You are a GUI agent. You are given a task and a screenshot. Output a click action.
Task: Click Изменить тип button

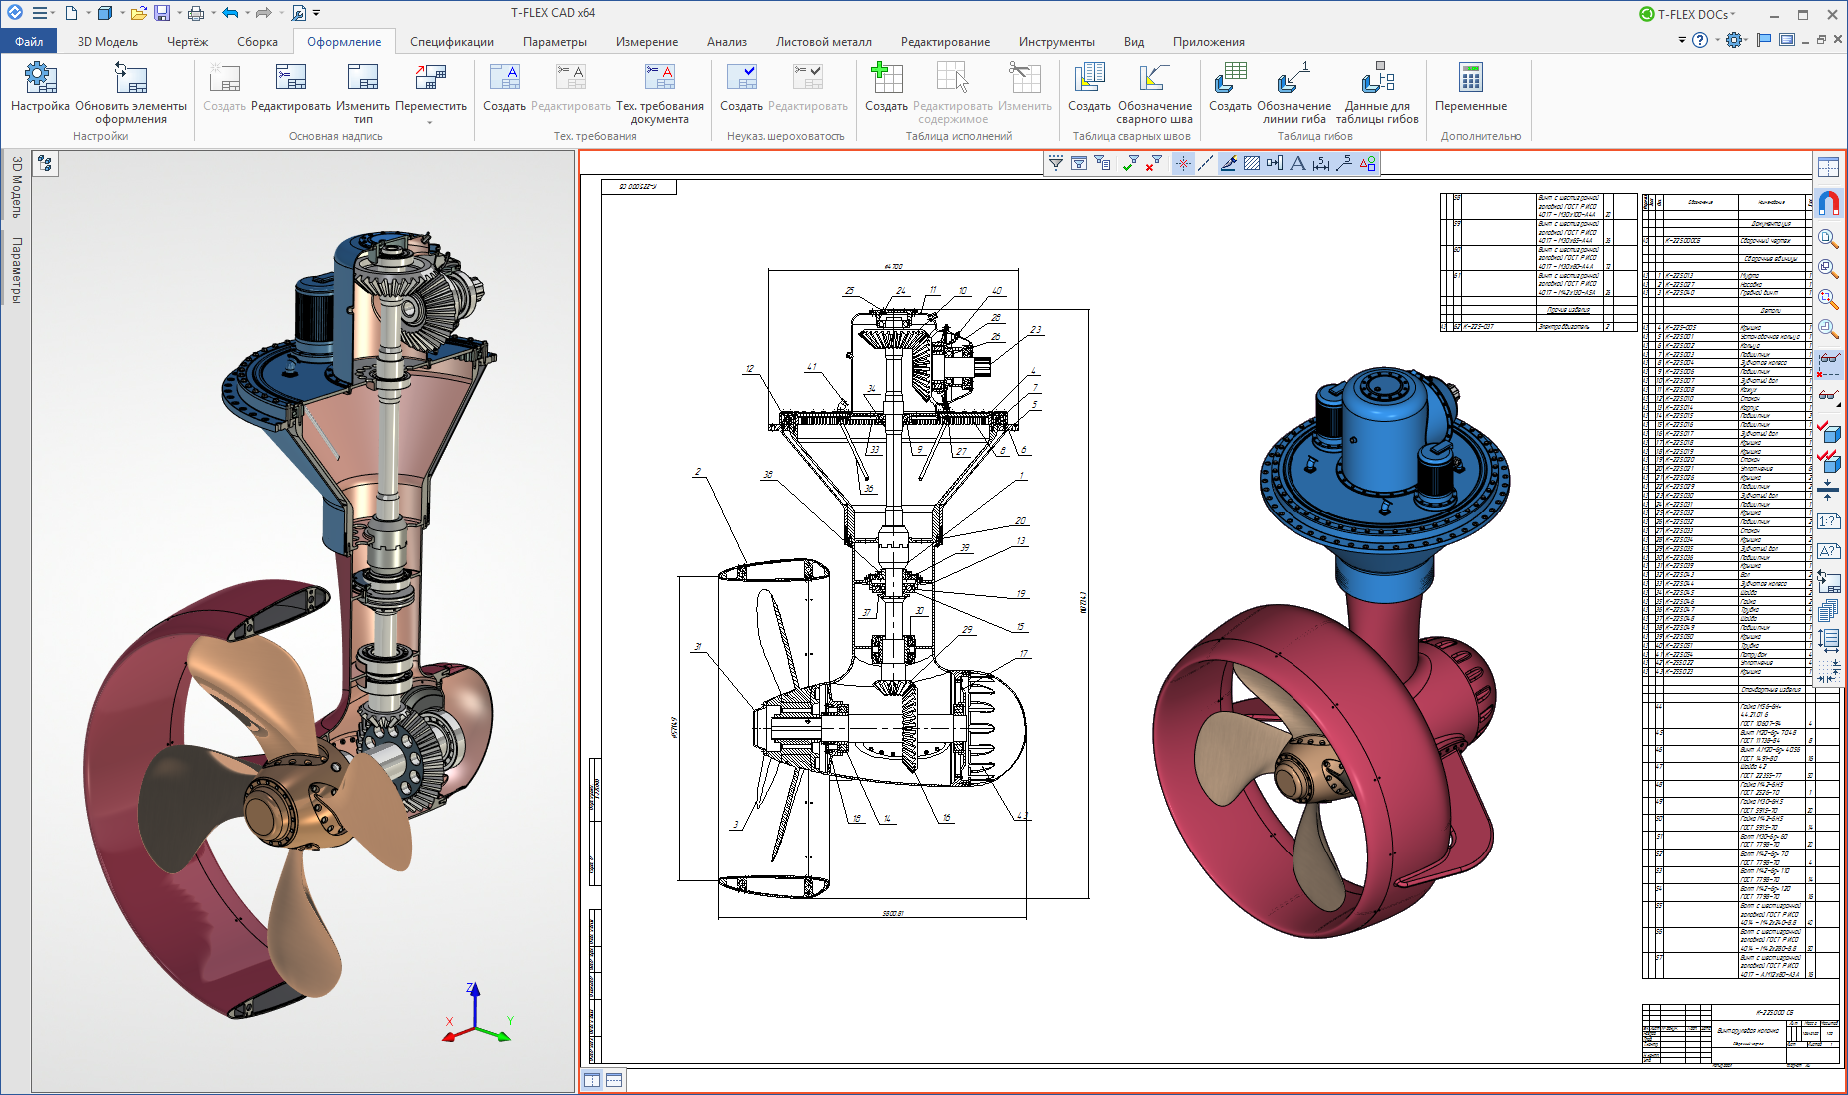pyautogui.click(x=363, y=79)
